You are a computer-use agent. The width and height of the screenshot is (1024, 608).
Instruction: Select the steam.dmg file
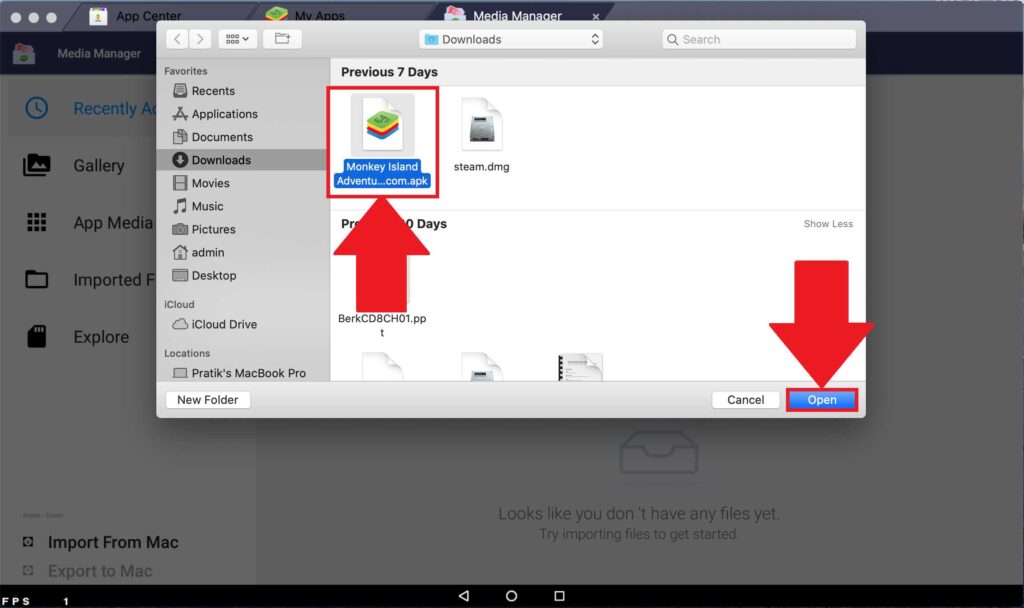pyautogui.click(x=481, y=136)
